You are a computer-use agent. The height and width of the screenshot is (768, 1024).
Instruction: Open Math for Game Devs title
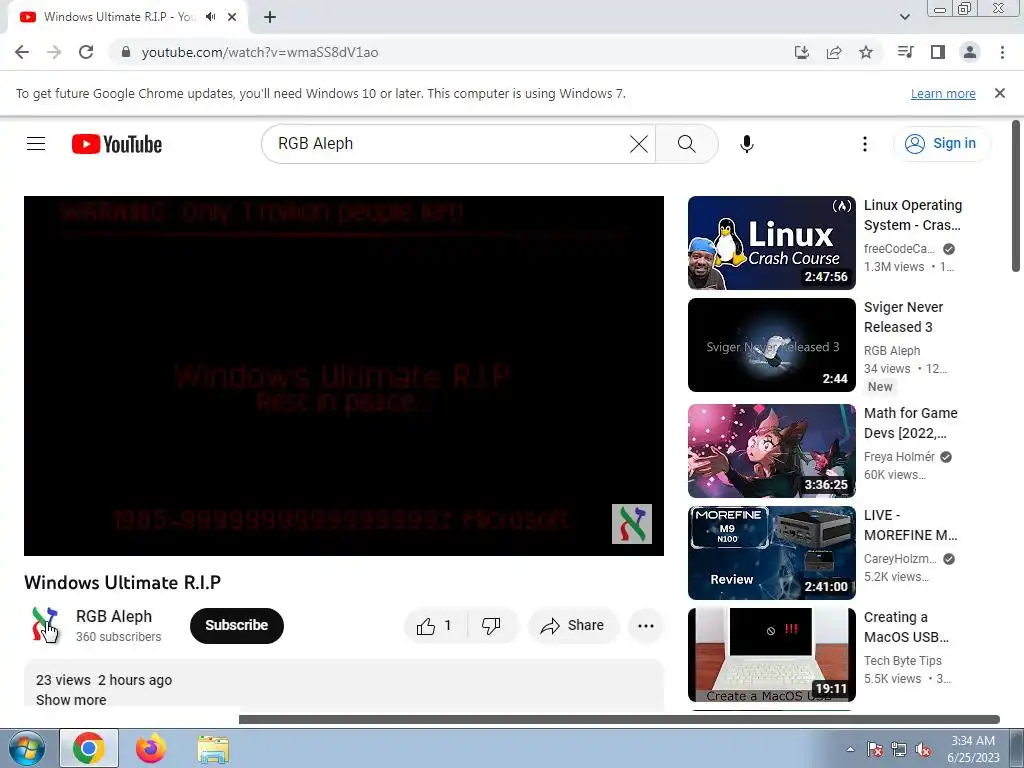click(910, 423)
